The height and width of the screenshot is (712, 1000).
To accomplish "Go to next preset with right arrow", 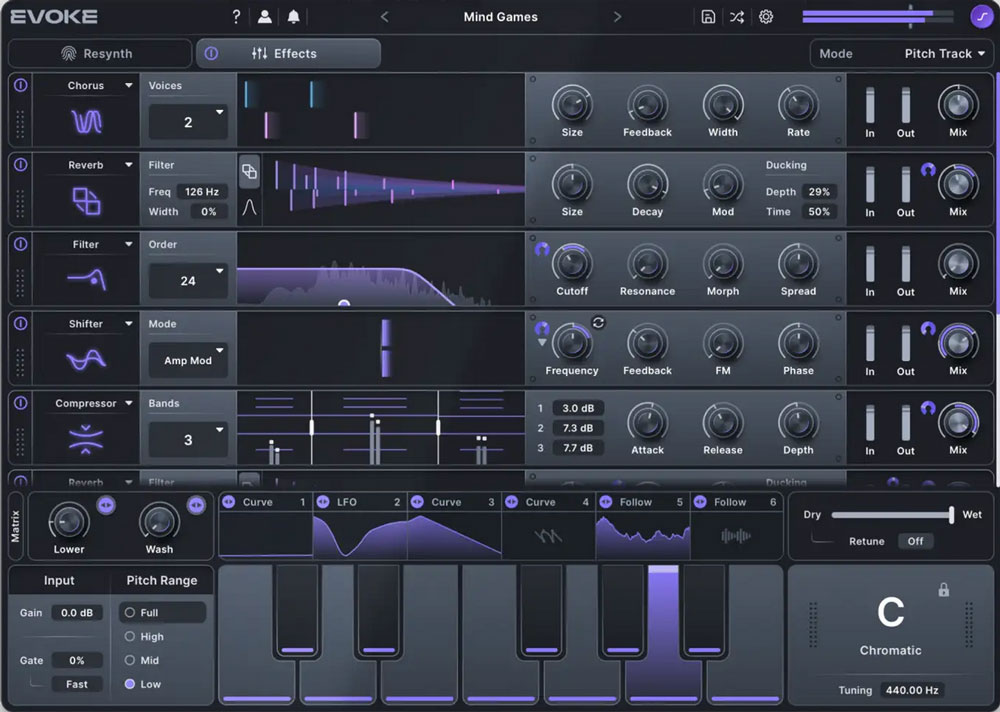I will [x=617, y=17].
